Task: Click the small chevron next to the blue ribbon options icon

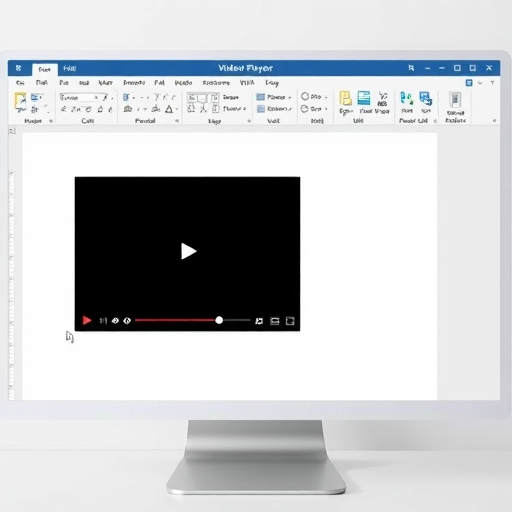Action: tap(480, 82)
